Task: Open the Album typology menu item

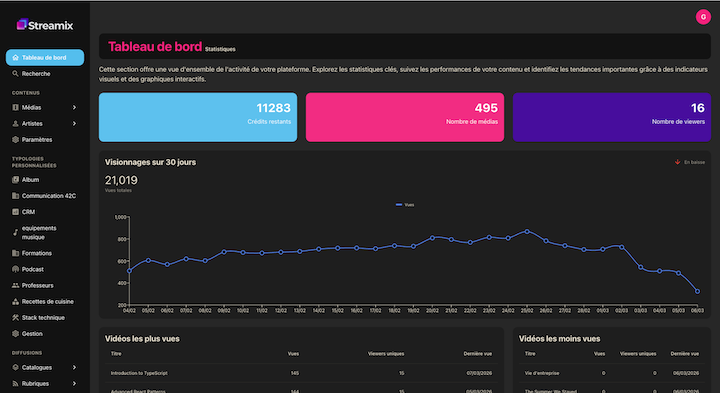Action: click(45, 180)
